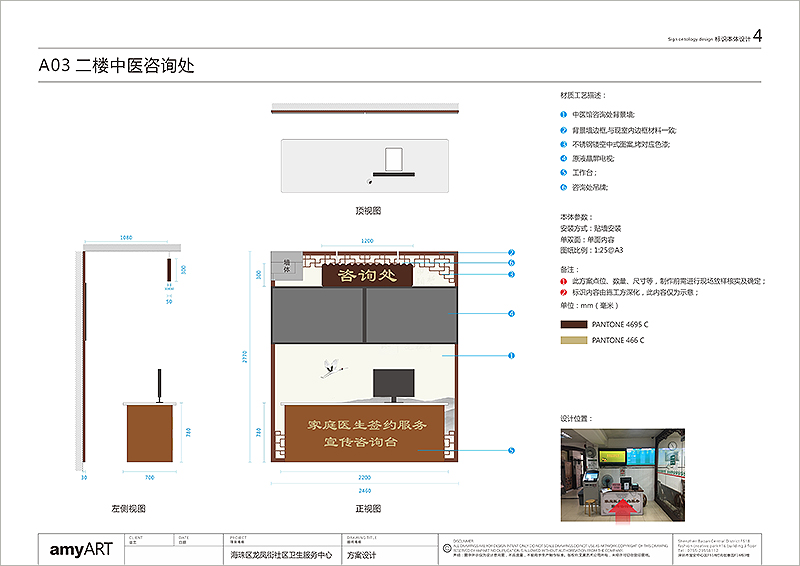The height and width of the screenshot is (566, 800).
Task: Click the 2770 vertical height dimension
Action: pos(244,357)
